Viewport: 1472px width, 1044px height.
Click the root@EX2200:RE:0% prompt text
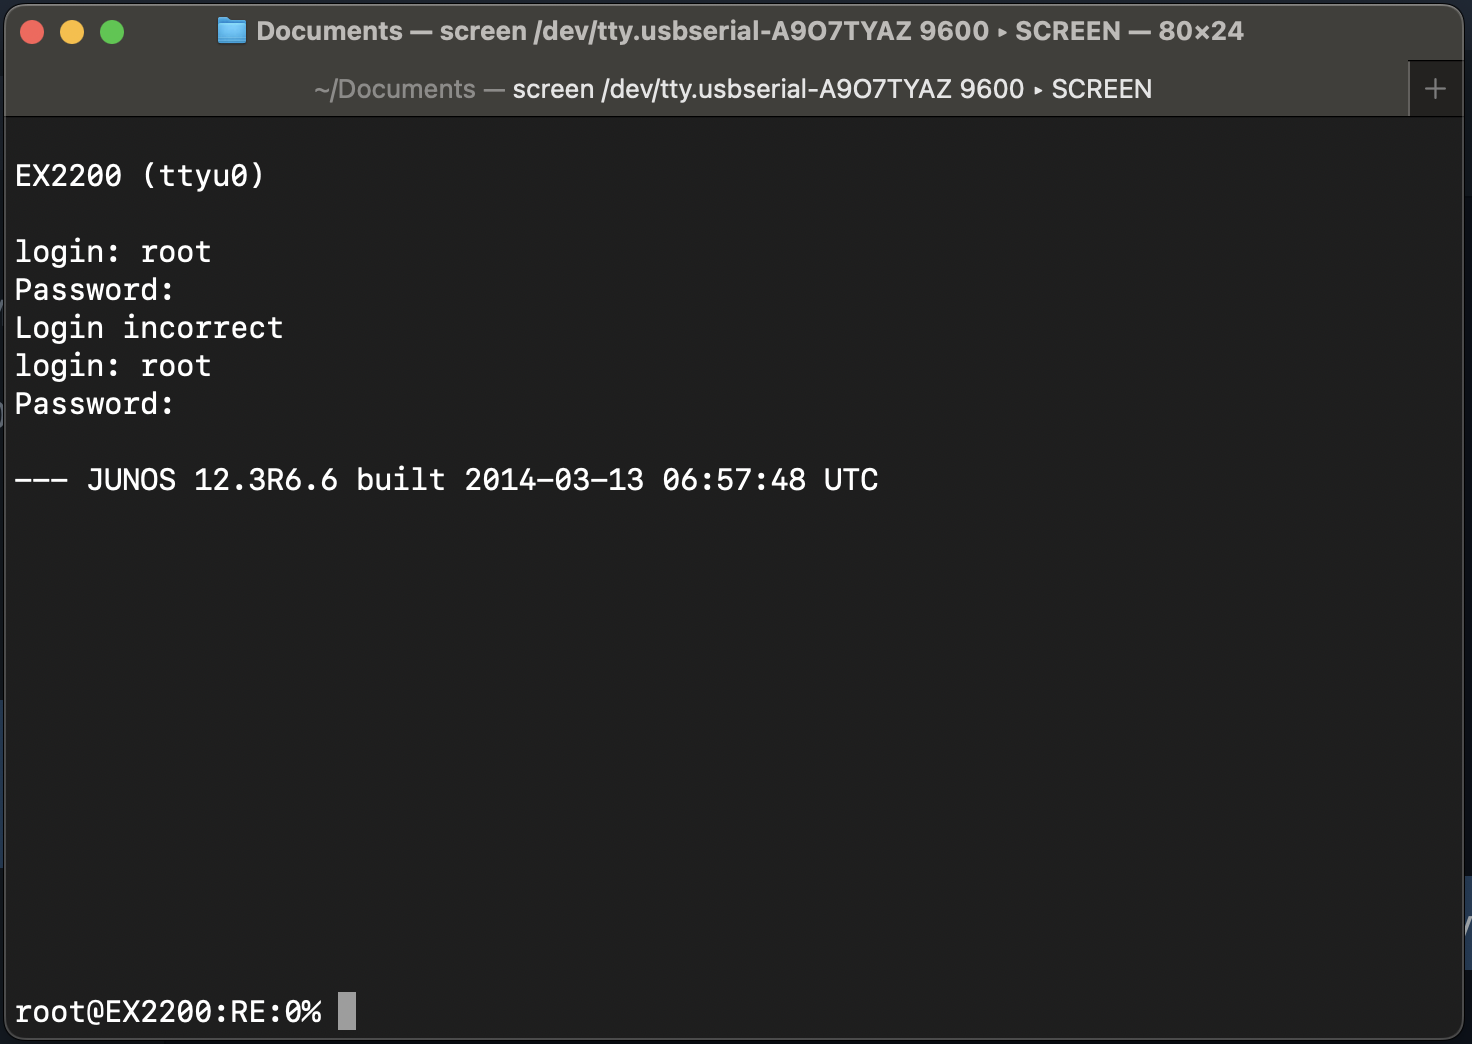pos(168,1012)
